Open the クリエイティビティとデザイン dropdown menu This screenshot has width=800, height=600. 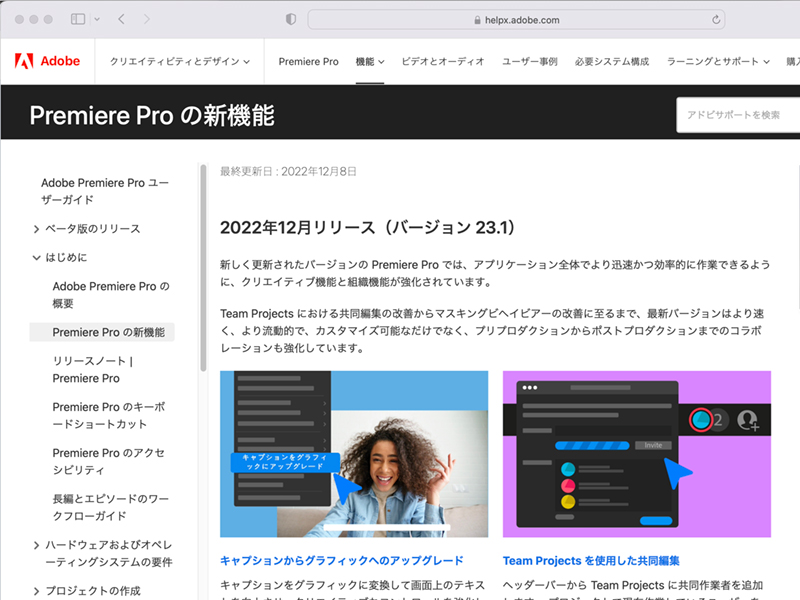[x=177, y=61]
